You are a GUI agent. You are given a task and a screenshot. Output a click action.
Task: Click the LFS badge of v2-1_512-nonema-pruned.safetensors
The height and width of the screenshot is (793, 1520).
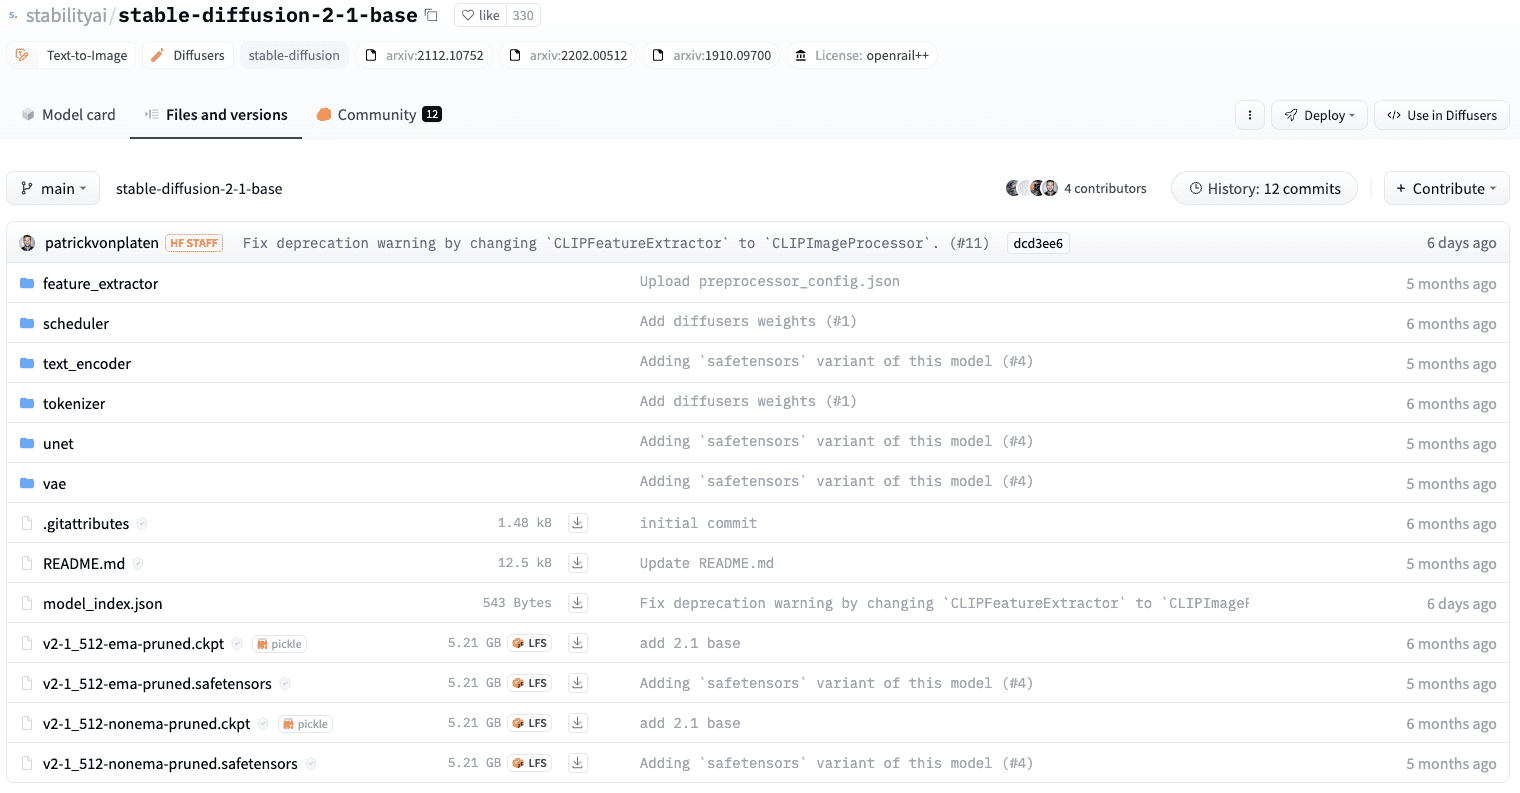tap(530, 763)
